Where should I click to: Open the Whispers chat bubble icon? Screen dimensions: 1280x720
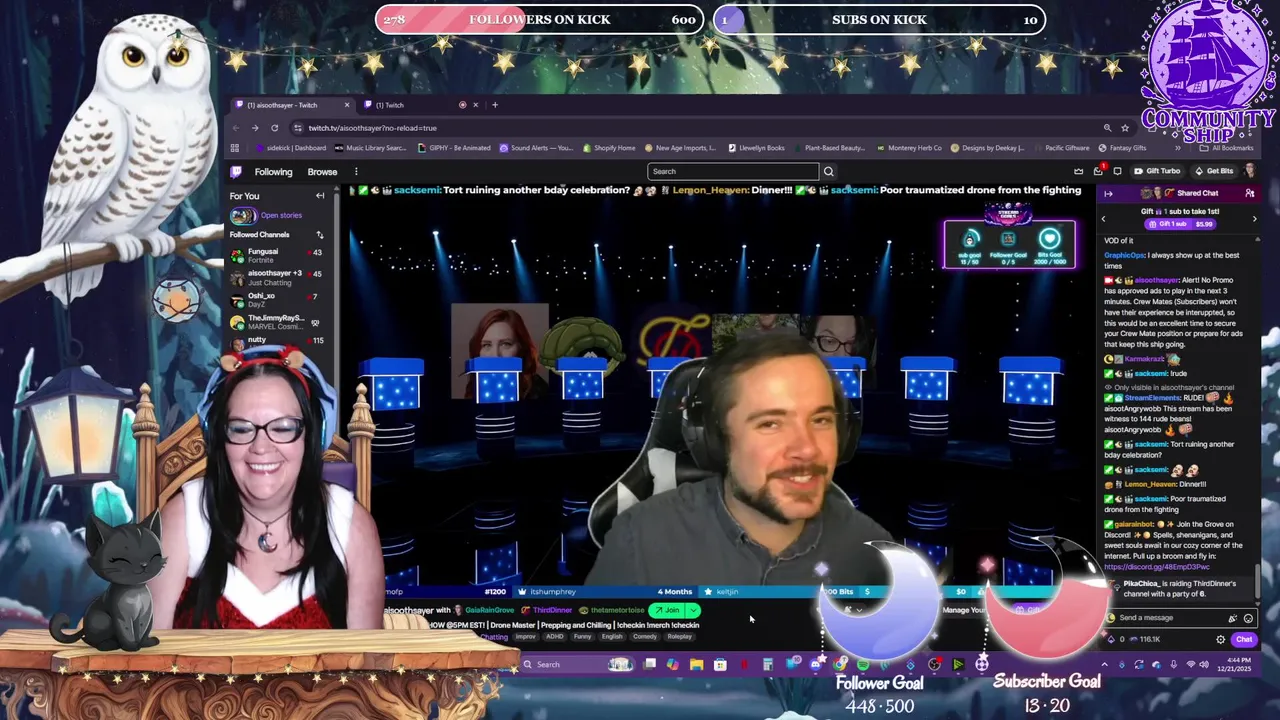click(1118, 171)
